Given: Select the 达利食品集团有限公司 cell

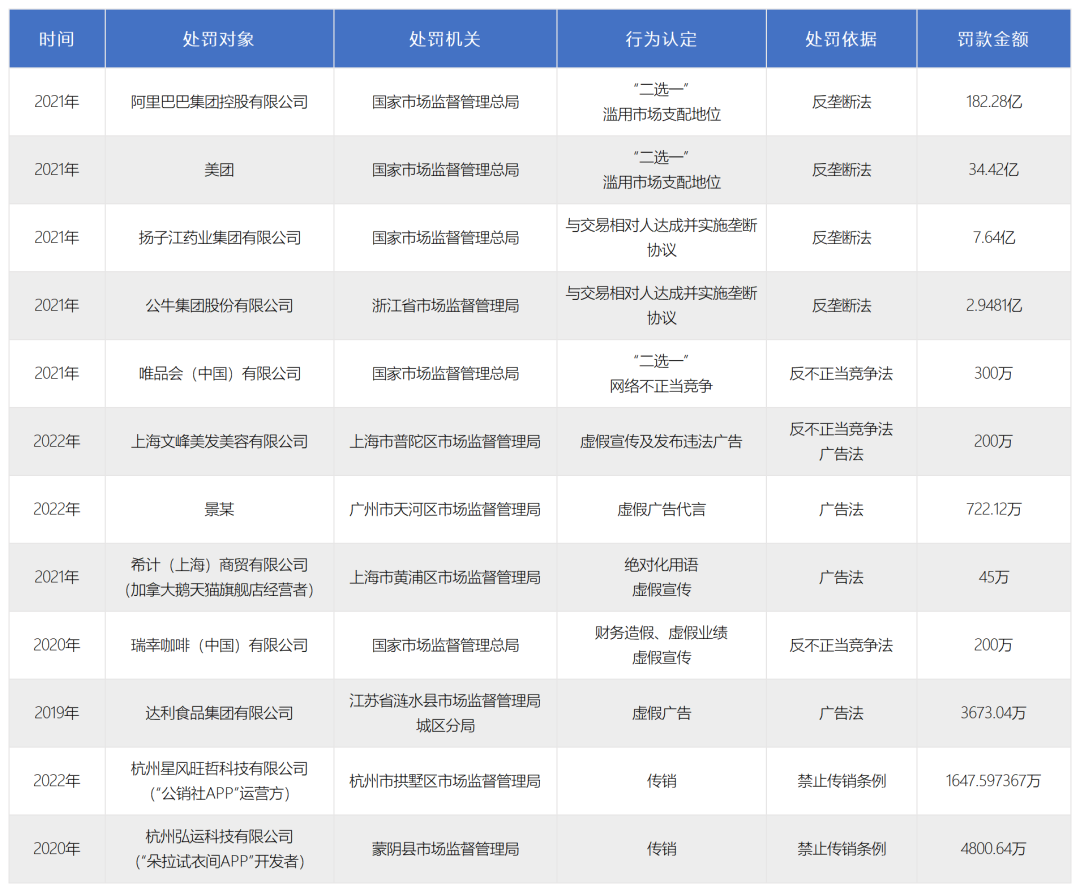Looking at the screenshot, I should [219, 713].
